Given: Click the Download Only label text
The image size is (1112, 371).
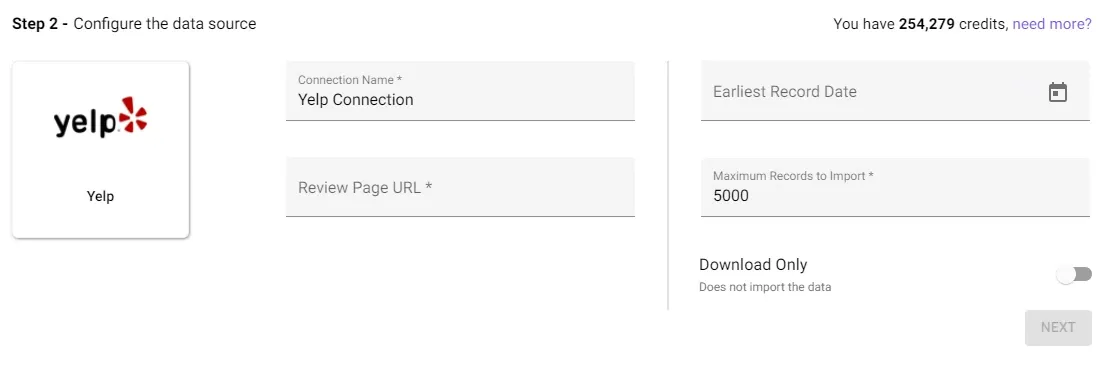Looking at the screenshot, I should click(x=753, y=265).
